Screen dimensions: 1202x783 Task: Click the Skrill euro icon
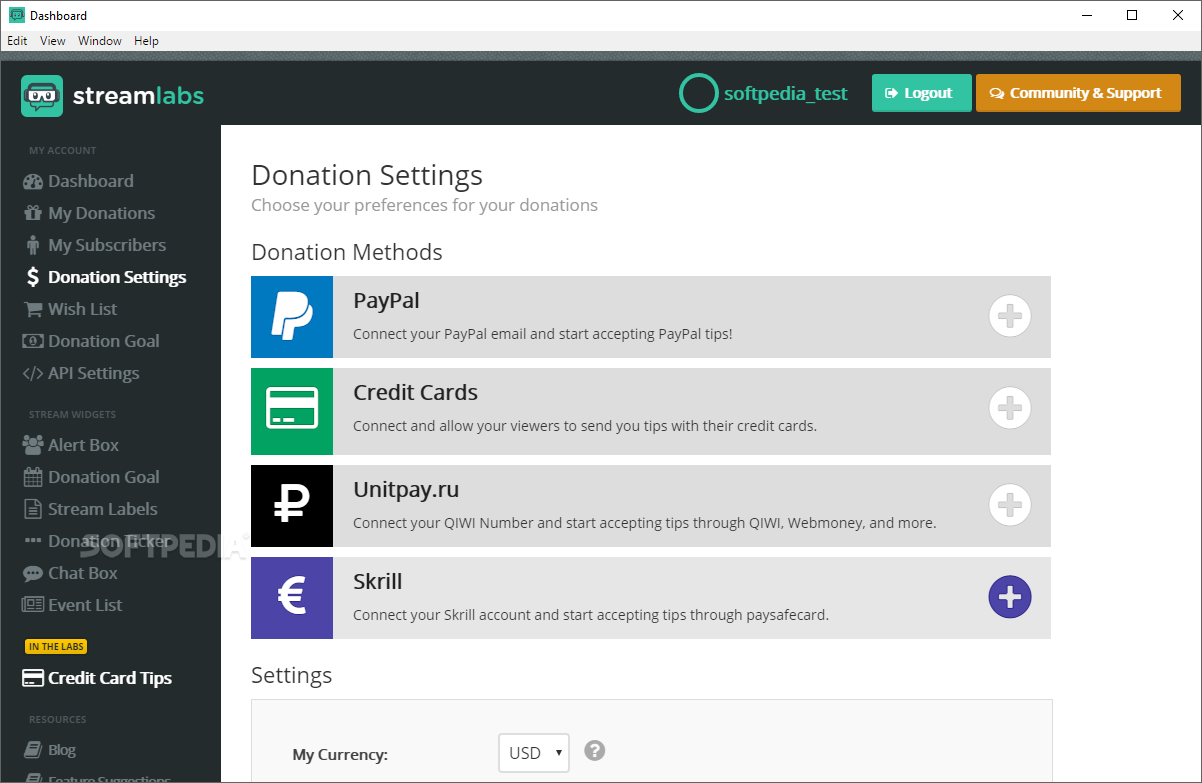pos(292,598)
